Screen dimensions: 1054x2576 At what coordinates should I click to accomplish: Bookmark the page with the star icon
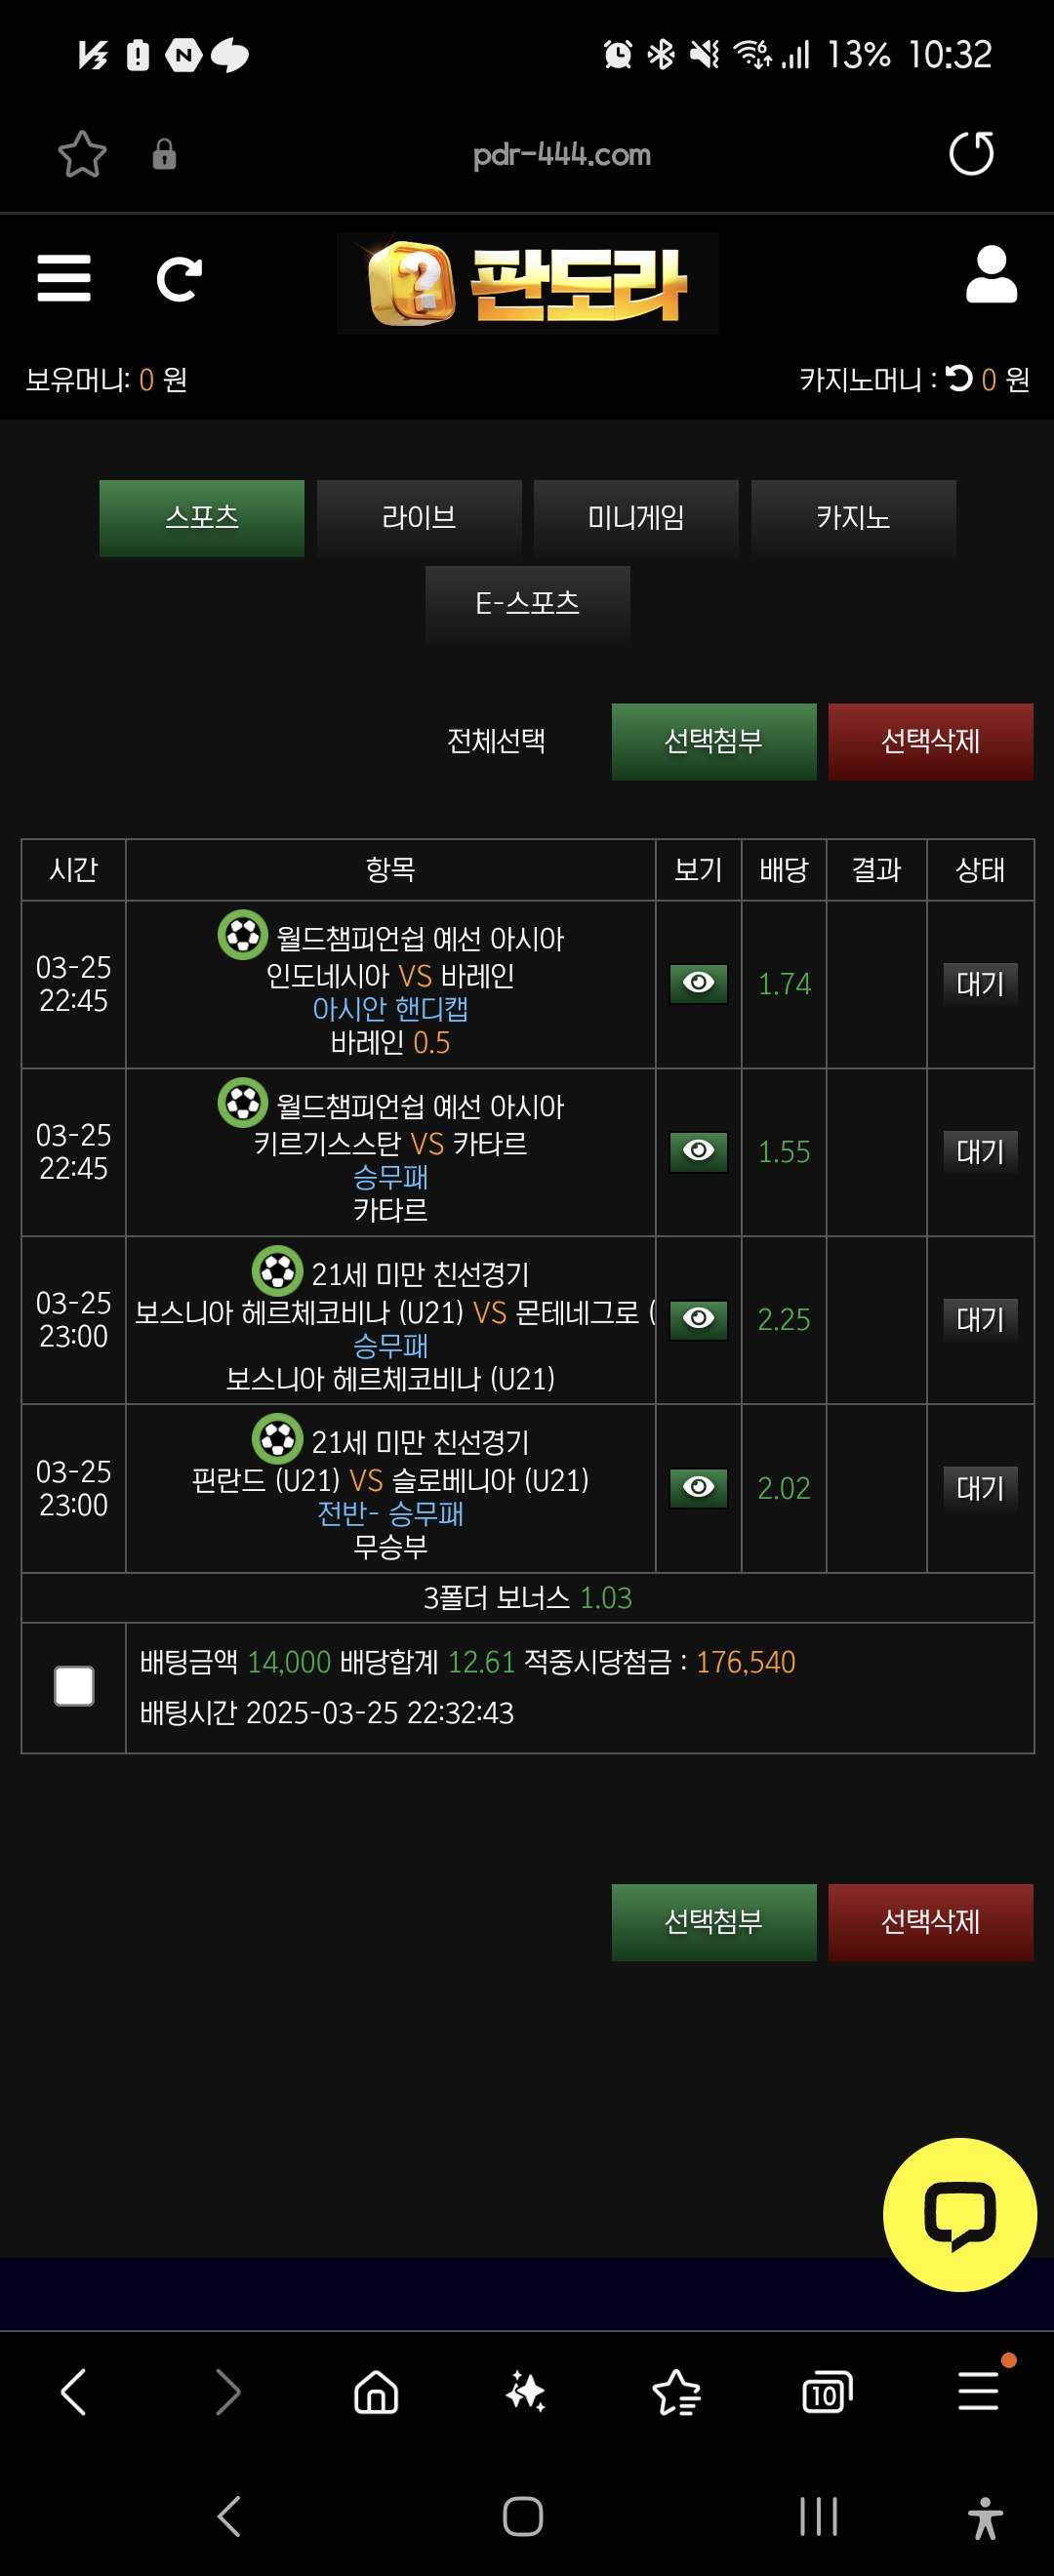[82, 155]
